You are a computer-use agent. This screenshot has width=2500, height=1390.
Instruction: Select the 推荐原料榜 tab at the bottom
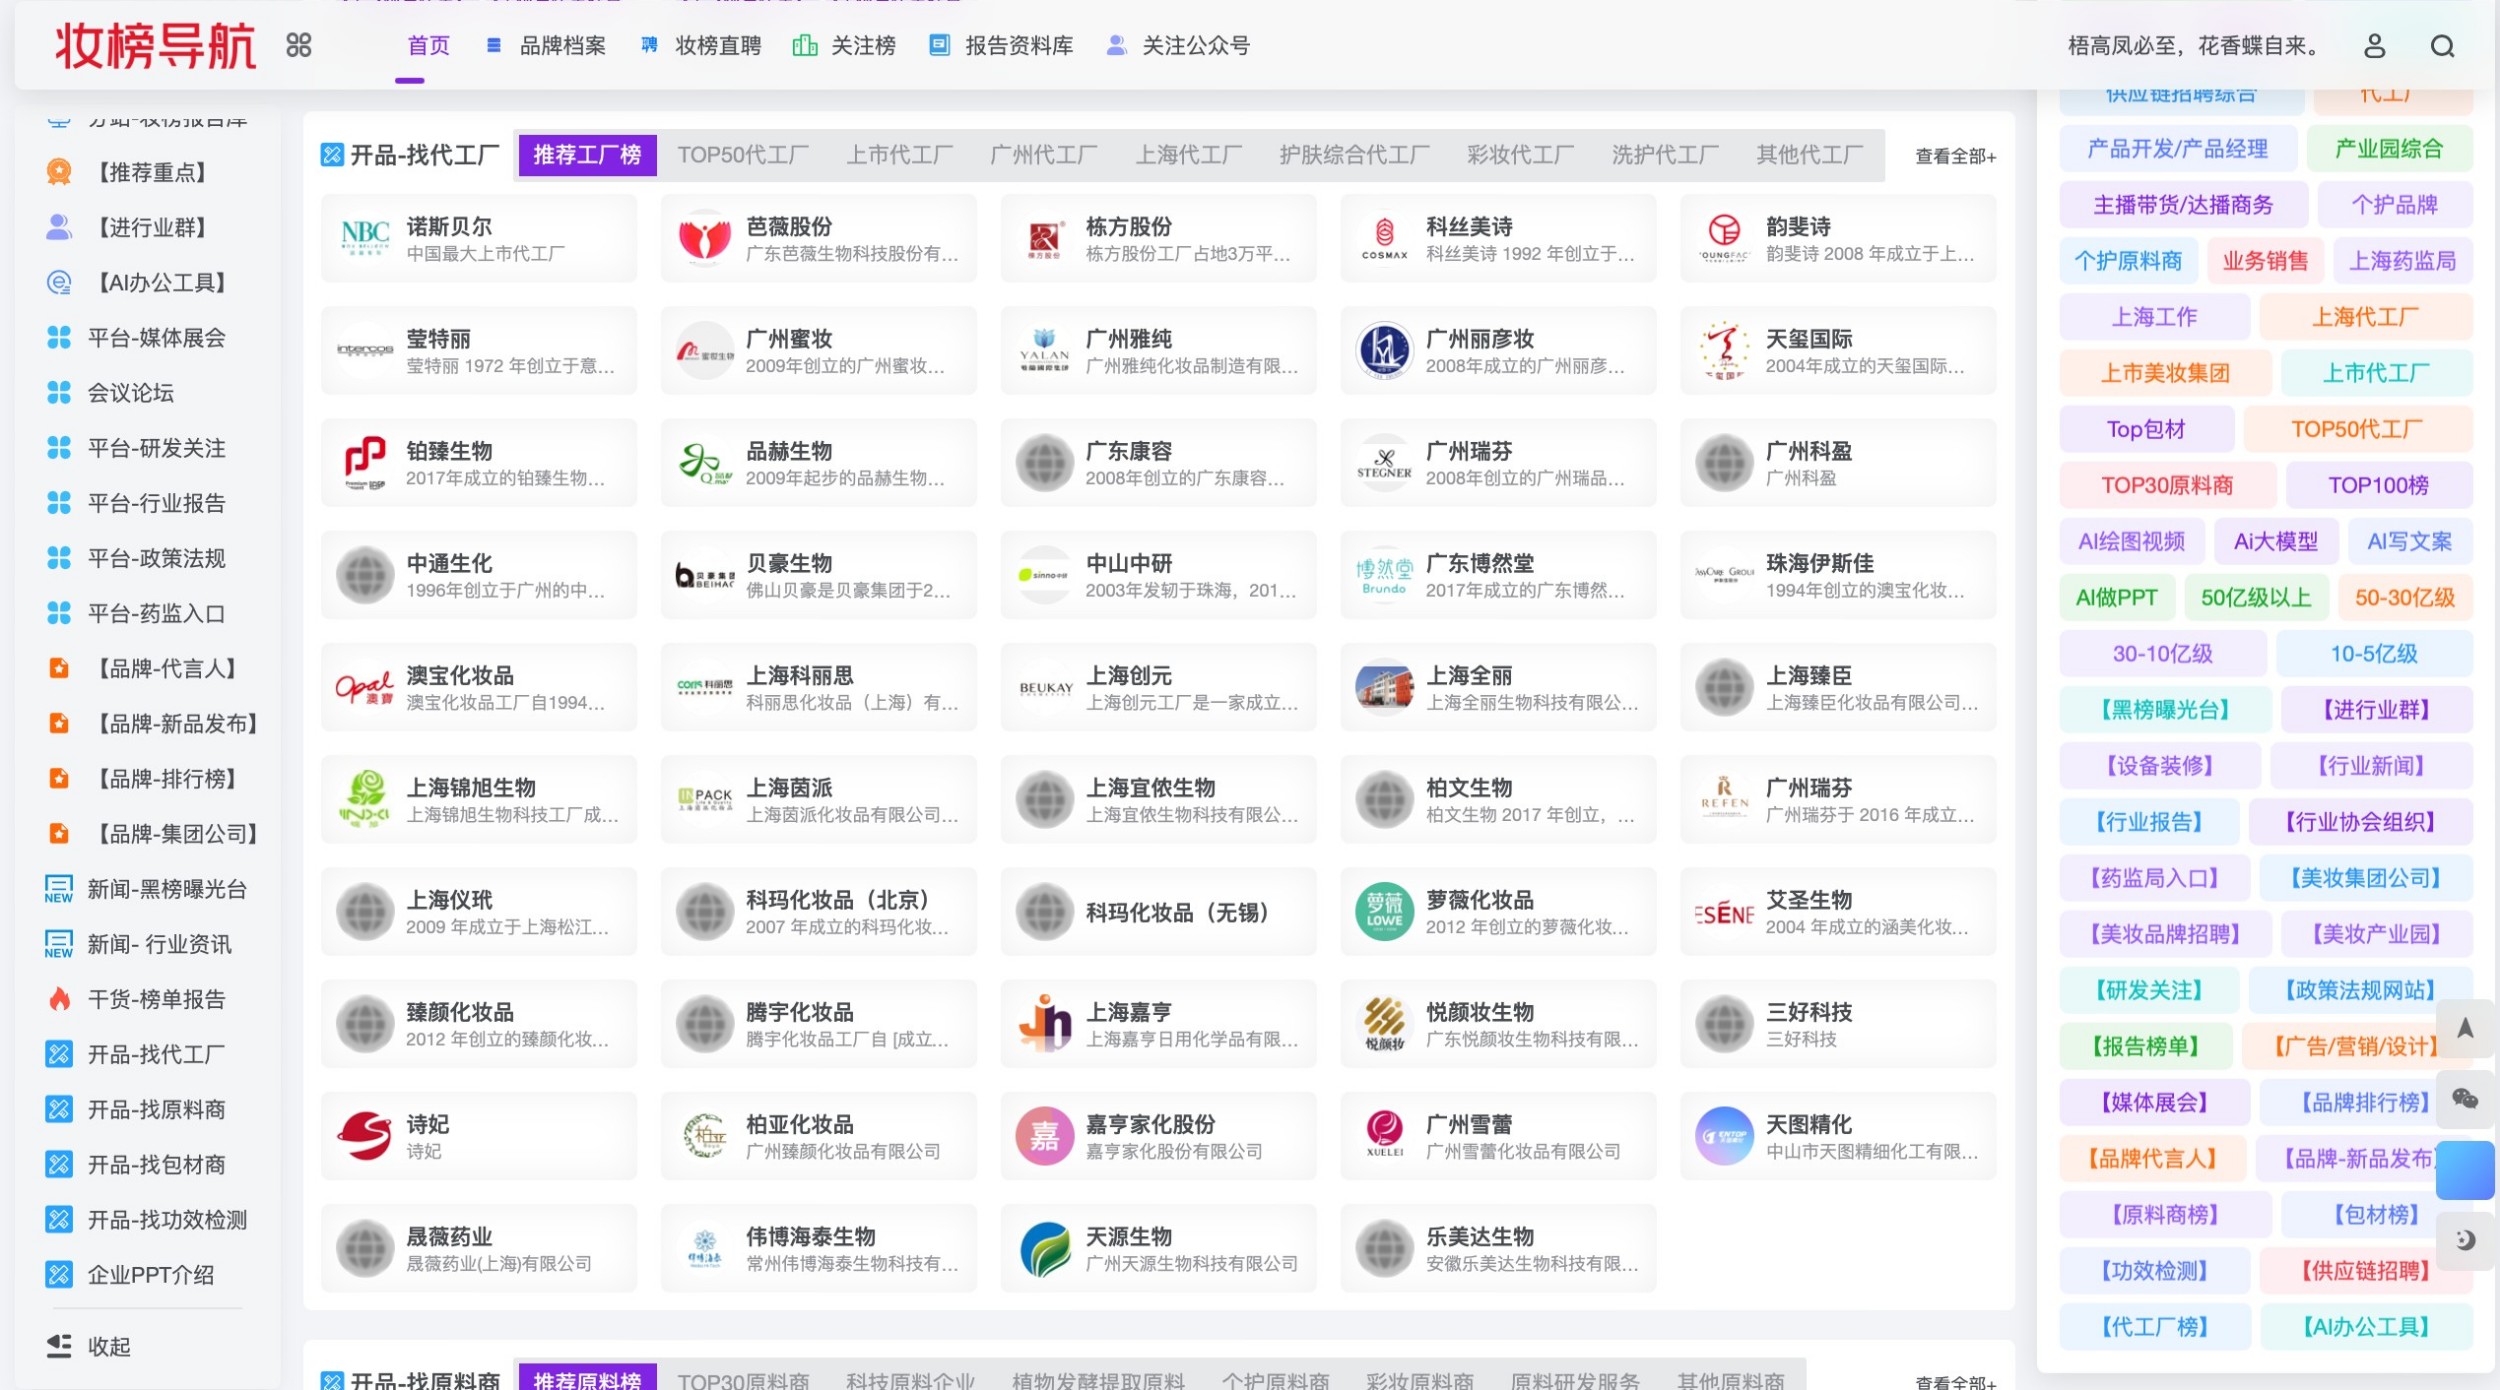589,1378
